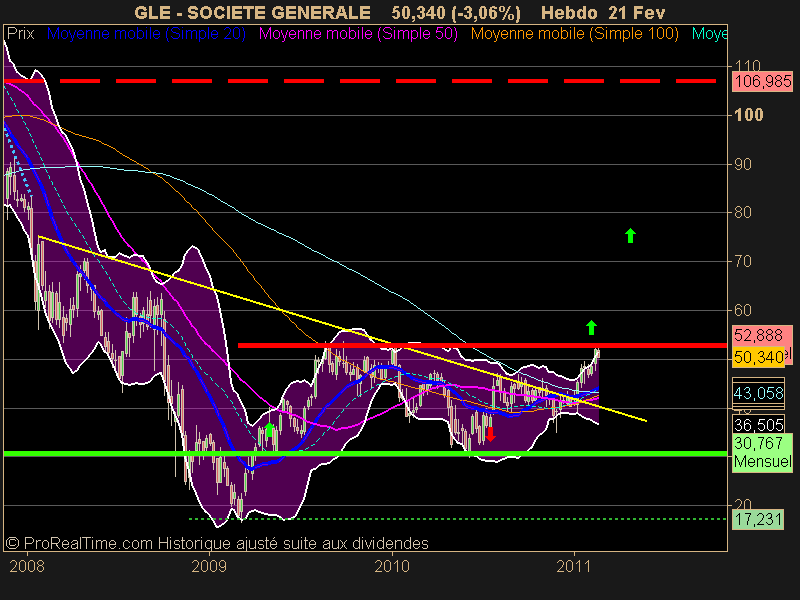The width and height of the screenshot is (800, 600).
Task: Click the 43,058 moving average tag
Action: tap(759, 393)
